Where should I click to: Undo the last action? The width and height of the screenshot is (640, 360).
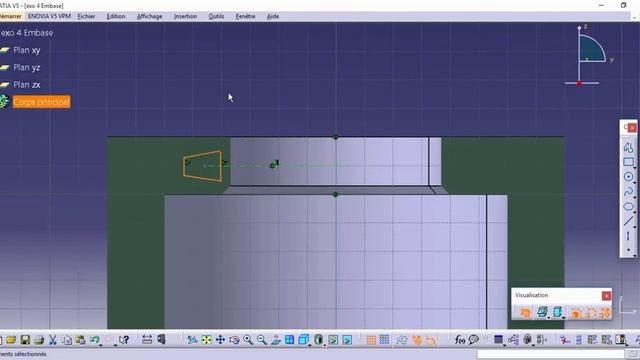[x=94, y=339]
